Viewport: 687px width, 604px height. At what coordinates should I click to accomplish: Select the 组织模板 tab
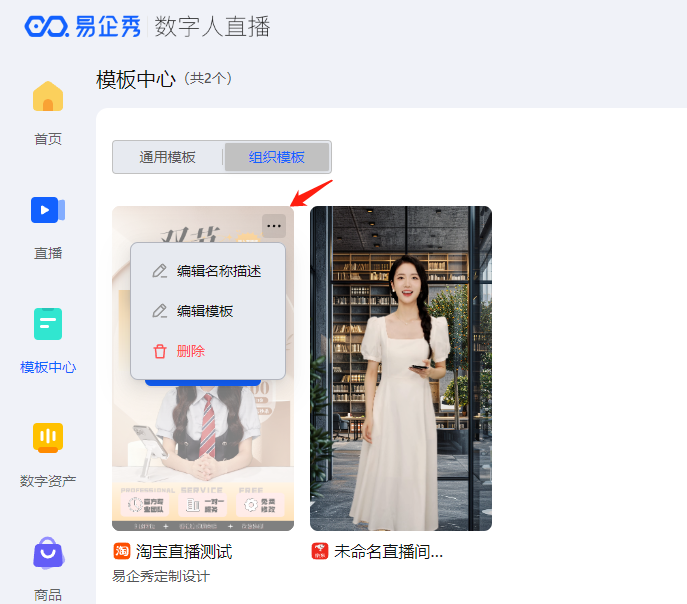(x=276, y=157)
